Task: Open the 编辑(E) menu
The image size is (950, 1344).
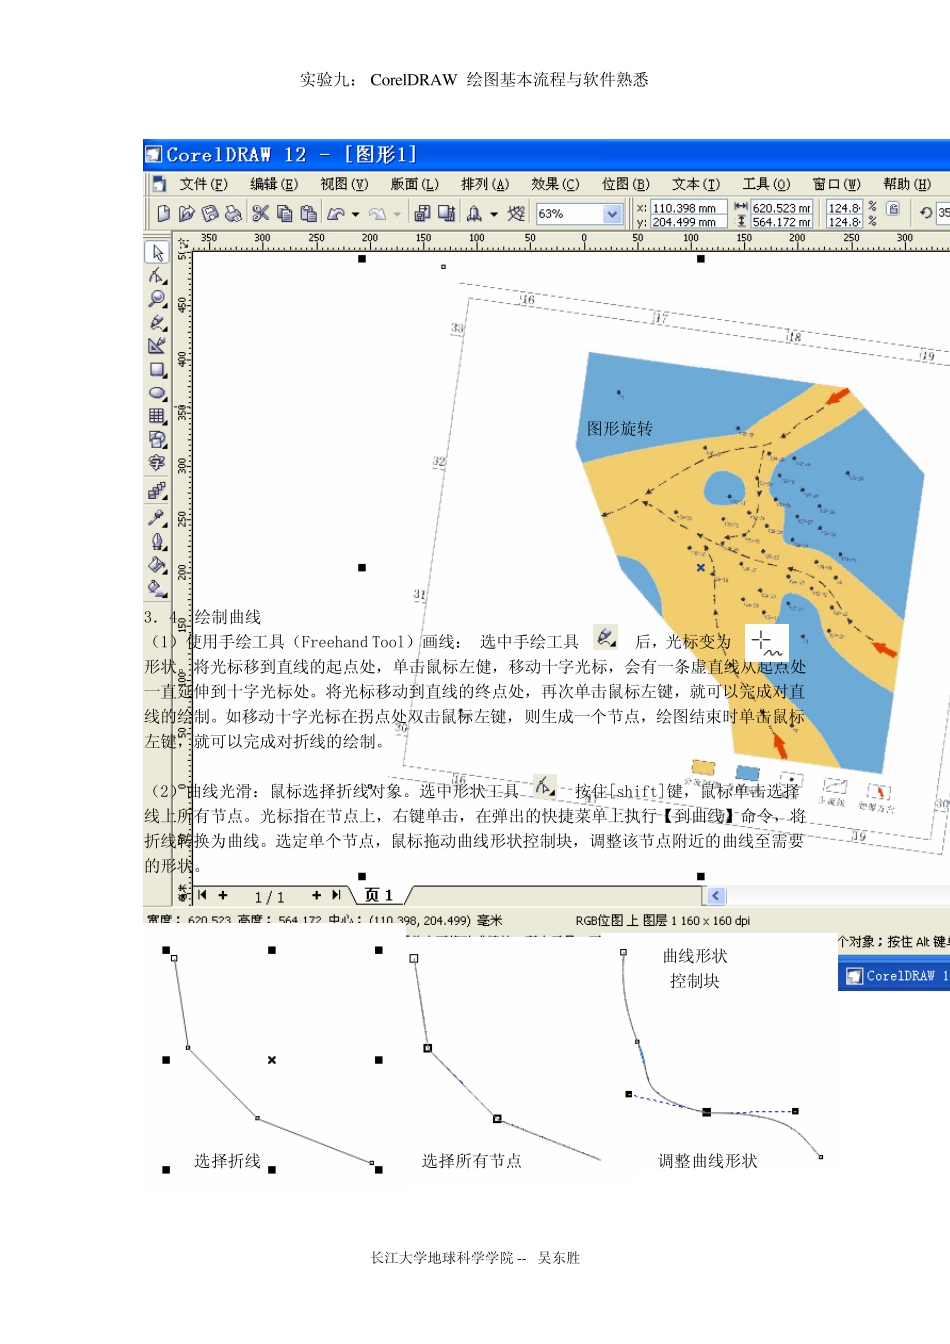Action: pos(273,184)
